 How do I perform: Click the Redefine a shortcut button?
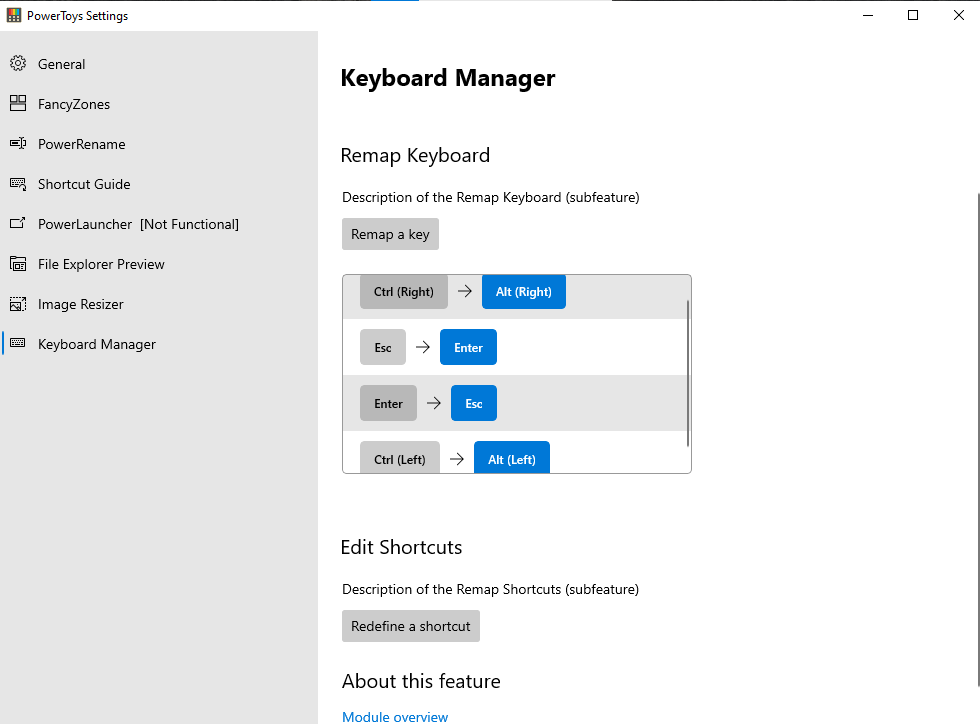pos(410,625)
